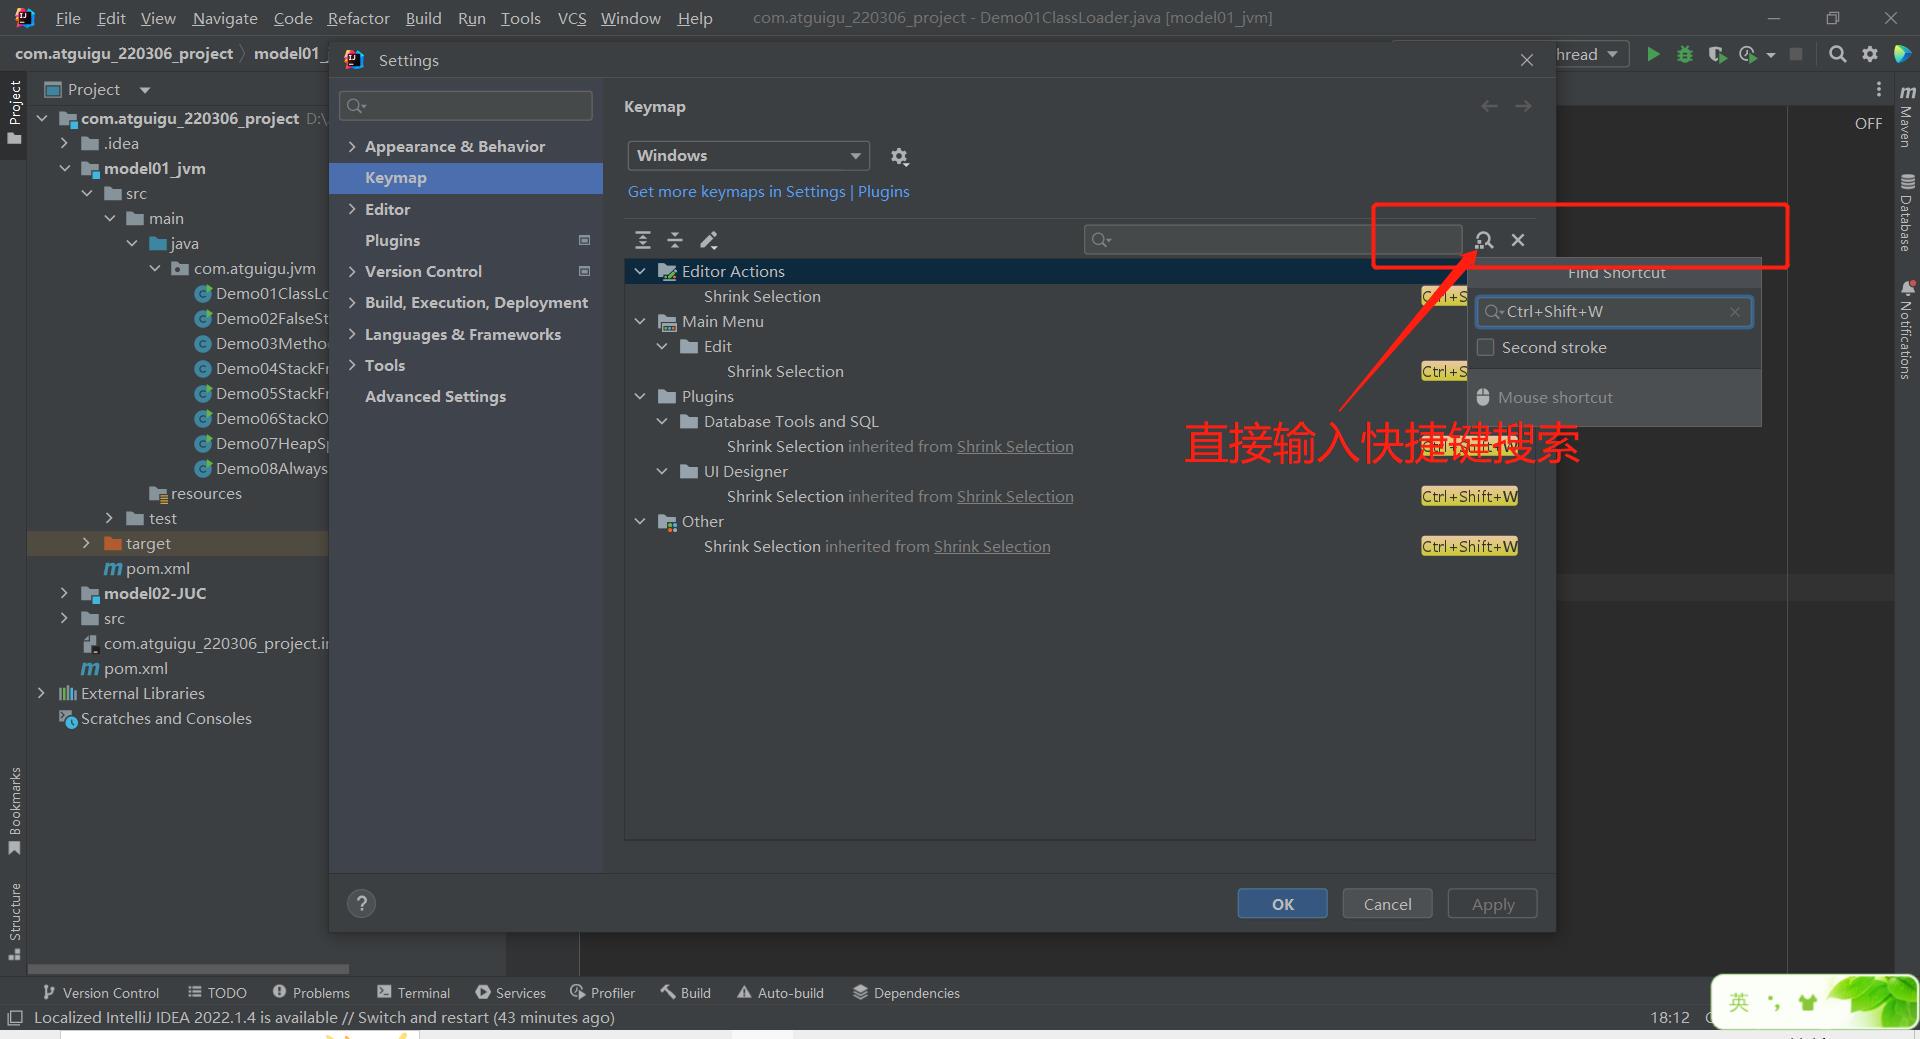This screenshot has width=1920, height=1039.
Task: Navigate back arrow in Settings
Action: [x=1489, y=106]
